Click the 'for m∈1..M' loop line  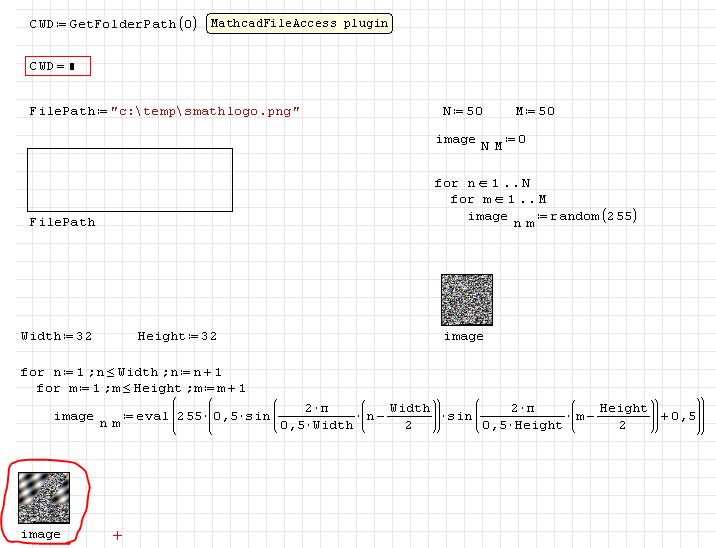(498, 199)
